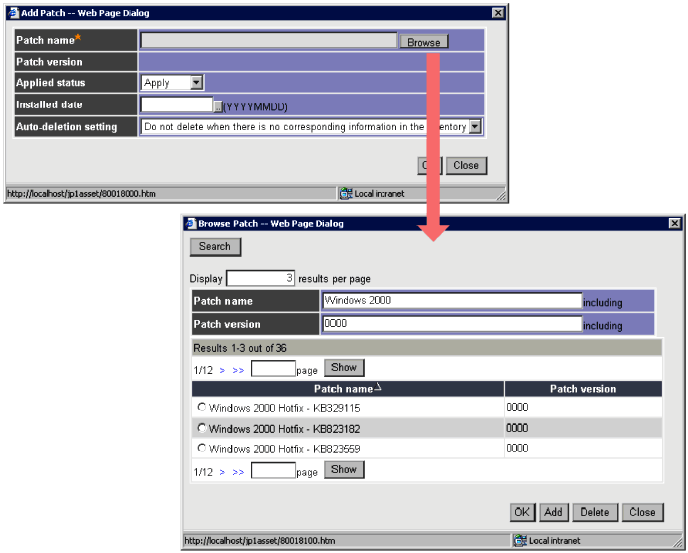Jump to last page using lower double arrow

coord(238,473)
